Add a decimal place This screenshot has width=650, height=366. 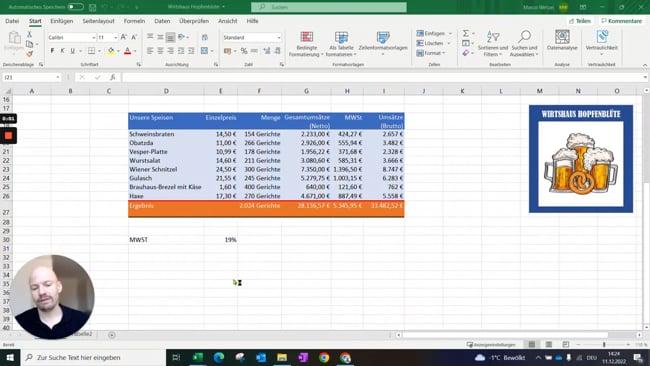pos(267,51)
